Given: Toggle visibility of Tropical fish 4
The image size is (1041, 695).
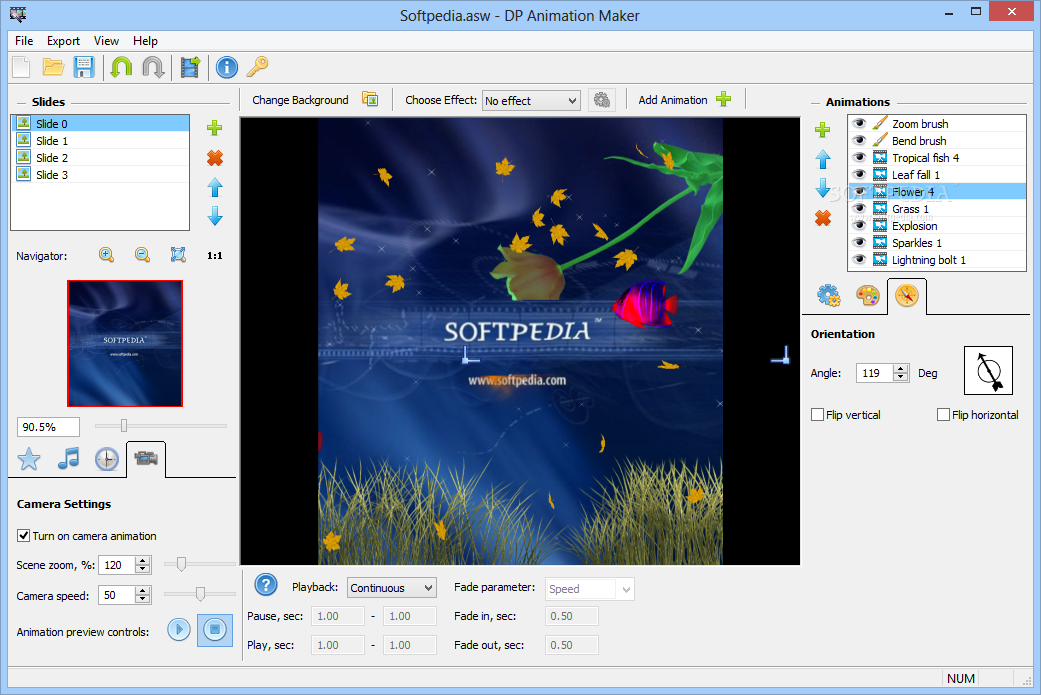Looking at the screenshot, I should (859, 157).
